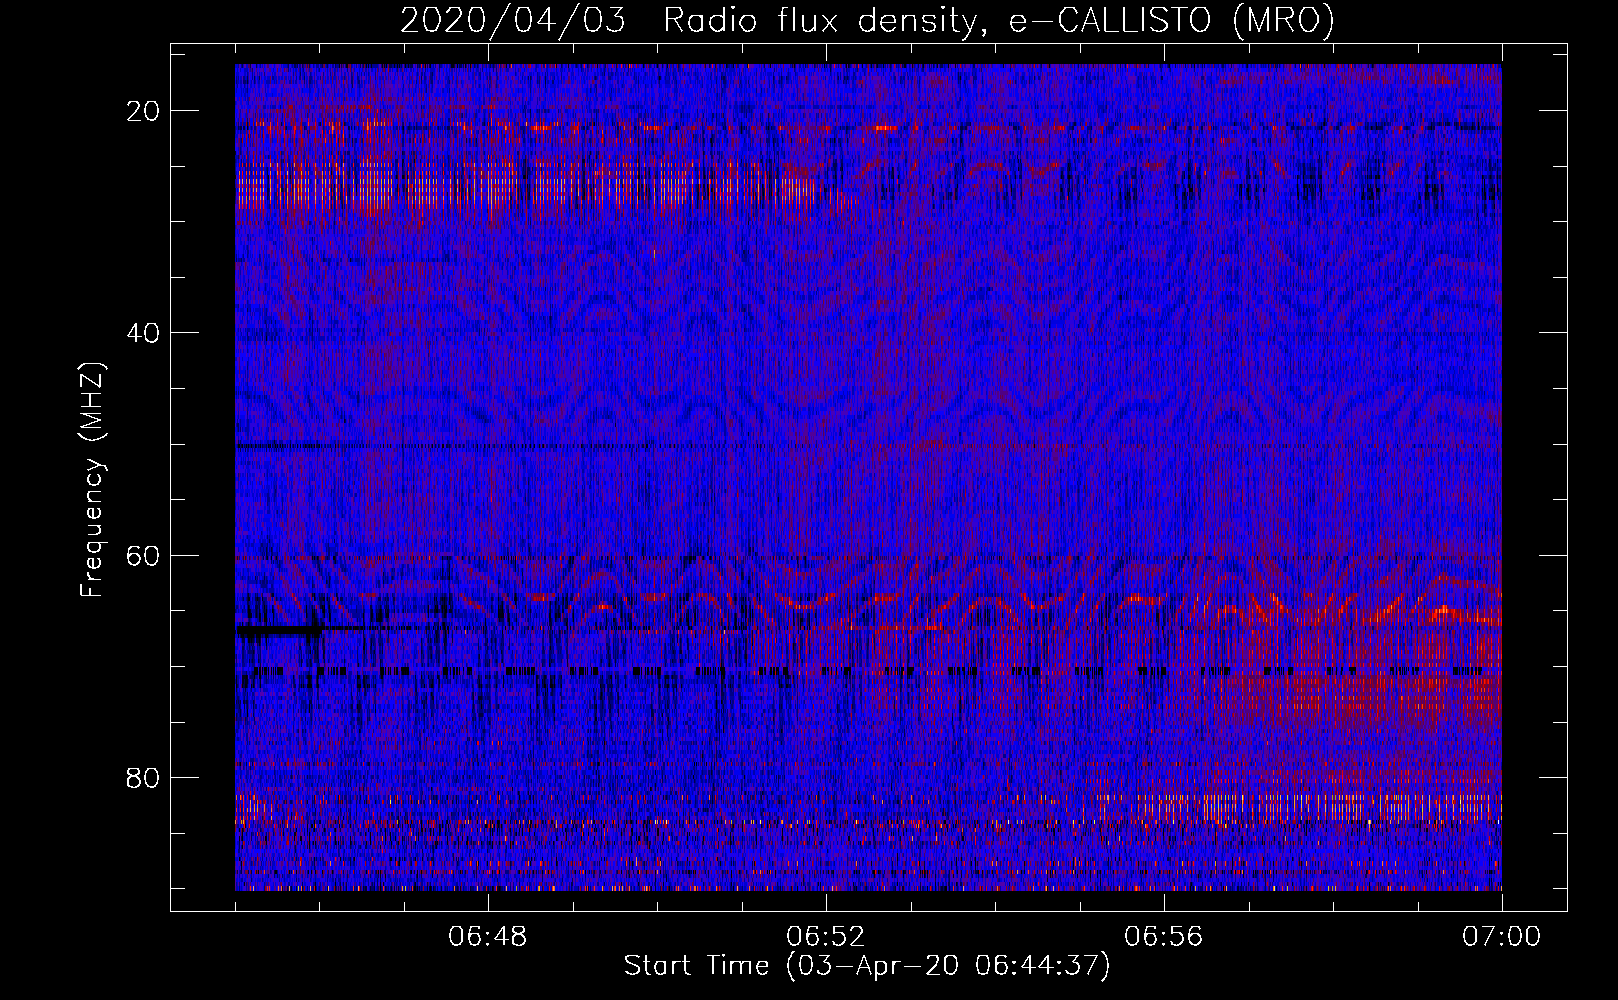Click the 20 frequency tick label
1618x1000 pixels.
[x=144, y=111]
